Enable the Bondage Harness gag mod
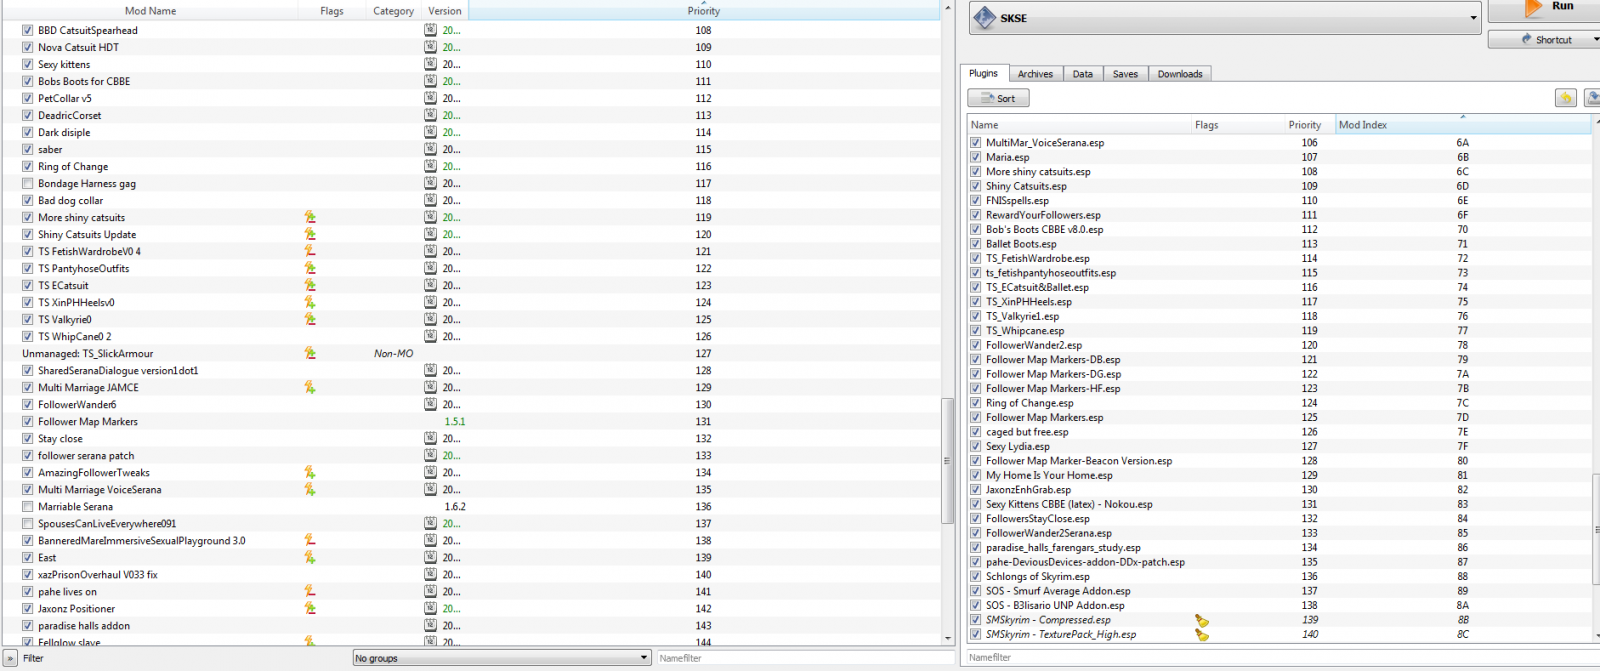Viewport: 1600px width, 671px height. [27, 183]
